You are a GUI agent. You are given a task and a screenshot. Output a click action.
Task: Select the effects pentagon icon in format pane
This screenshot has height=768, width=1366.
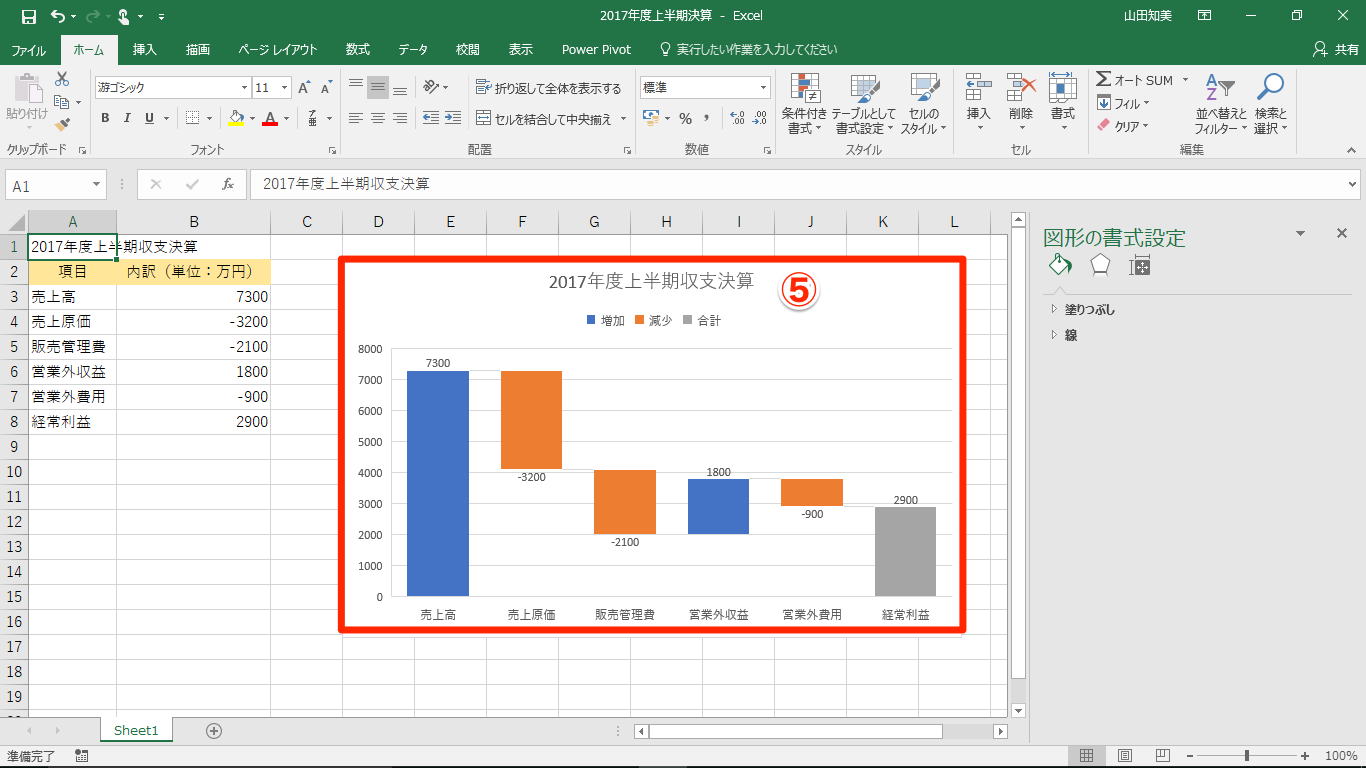point(1100,265)
